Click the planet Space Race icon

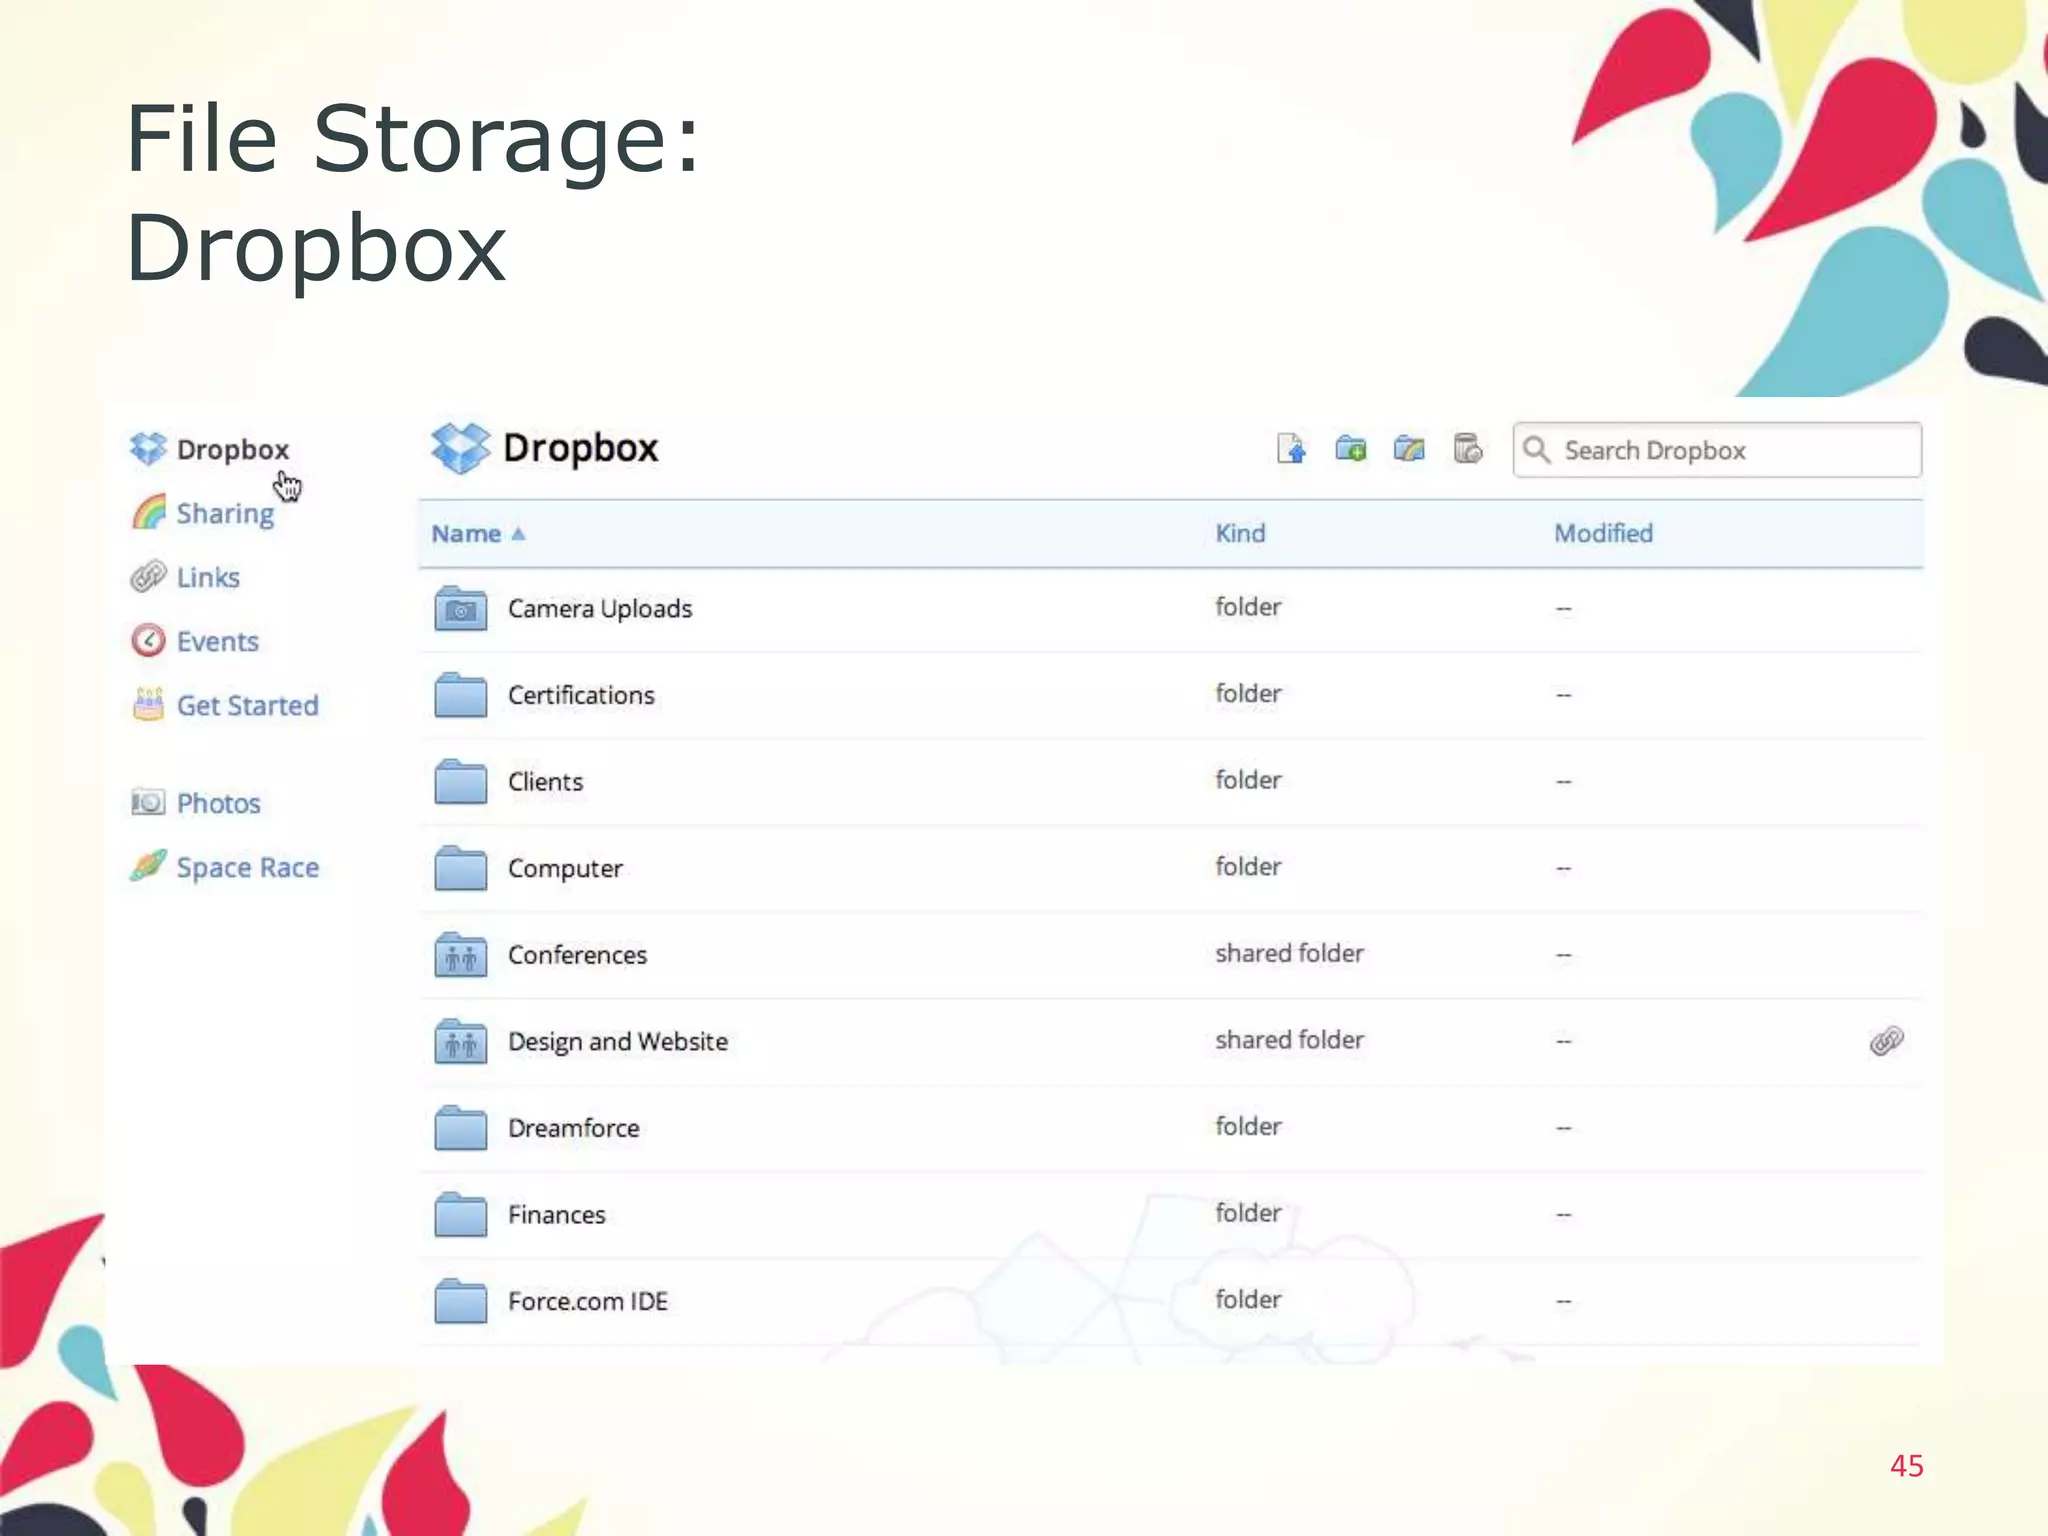148,866
